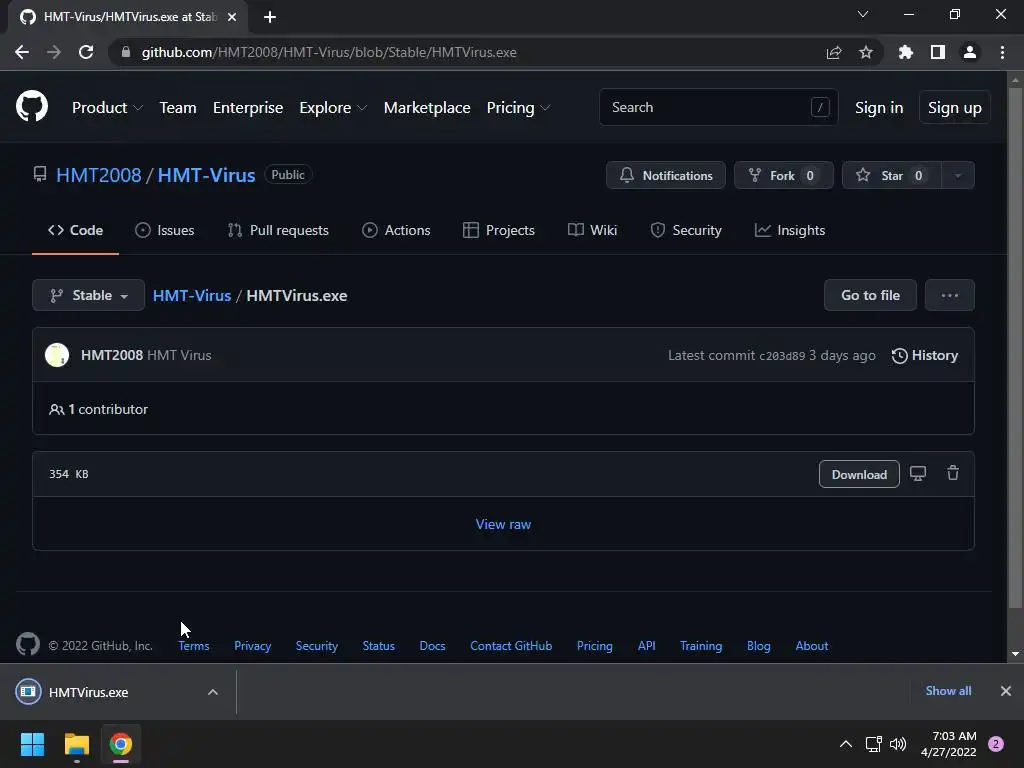Image resolution: width=1024 pixels, height=768 pixels.
Task: View file History
Action: (925, 355)
